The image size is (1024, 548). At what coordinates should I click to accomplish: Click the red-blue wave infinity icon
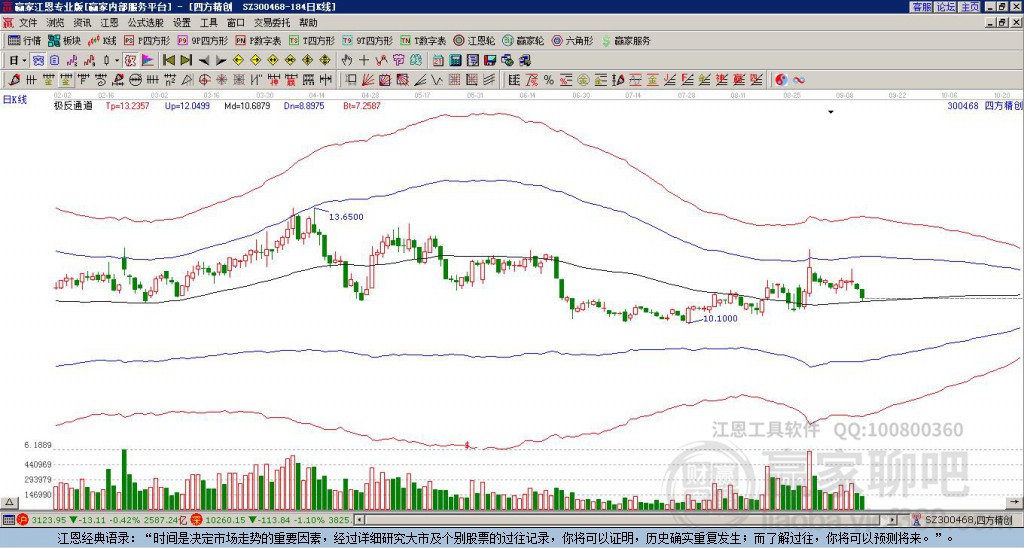click(799, 80)
